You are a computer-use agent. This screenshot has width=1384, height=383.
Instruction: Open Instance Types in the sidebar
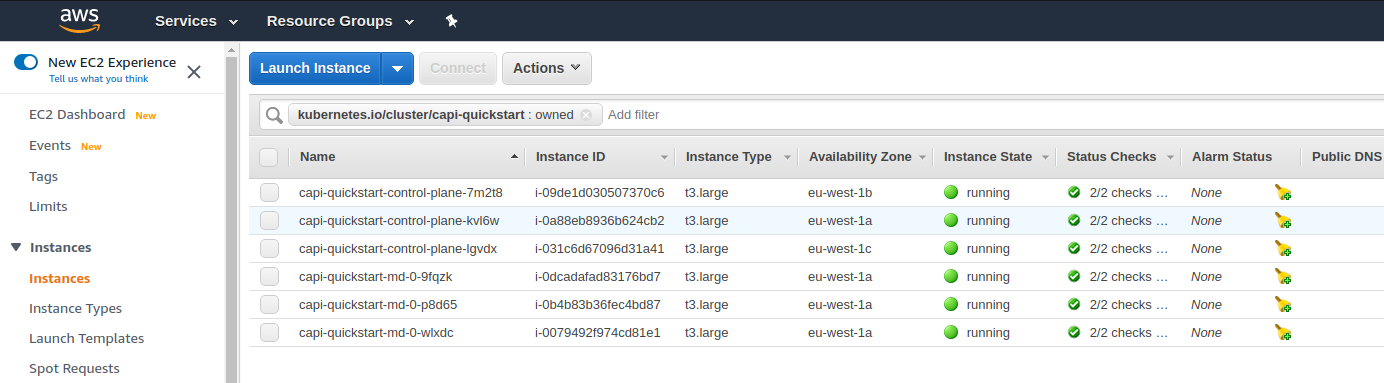tap(76, 309)
